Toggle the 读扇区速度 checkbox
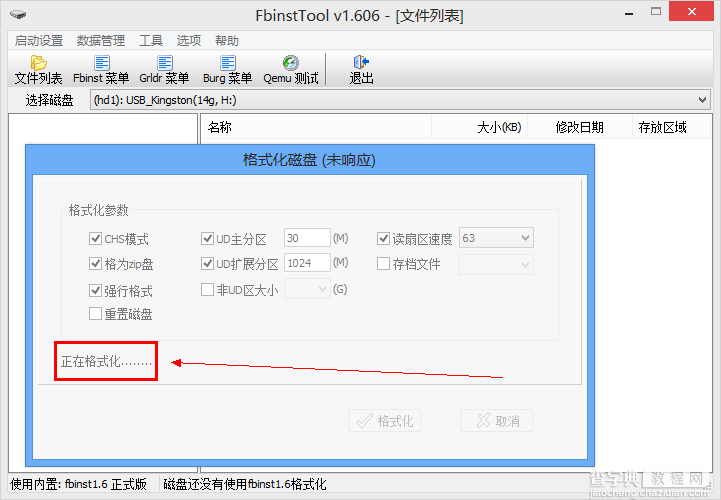Image resolution: width=721 pixels, height=500 pixels. (383, 238)
